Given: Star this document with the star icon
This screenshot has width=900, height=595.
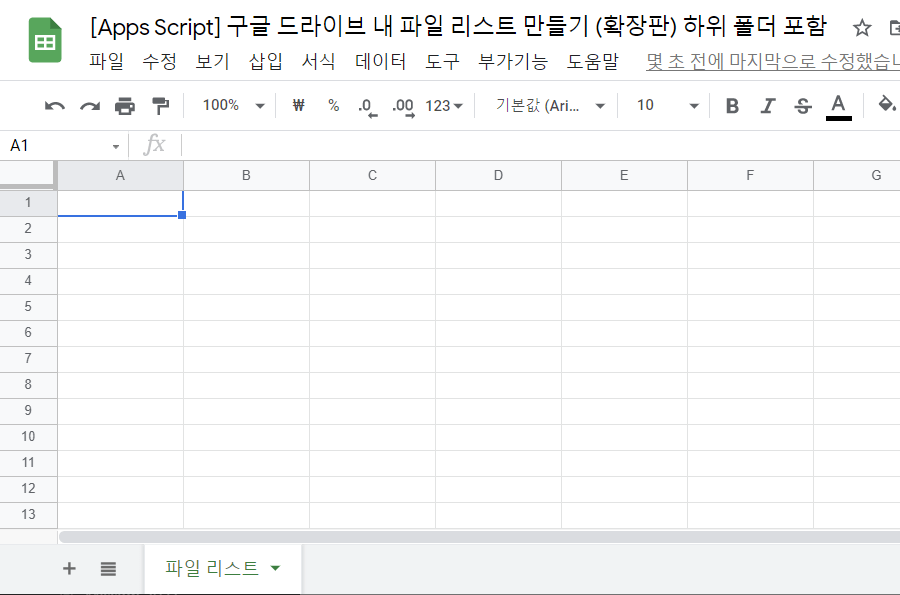Looking at the screenshot, I should coord(862,28).
